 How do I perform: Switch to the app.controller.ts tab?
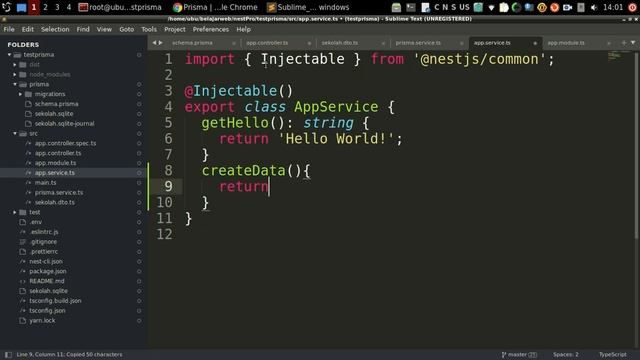[267, 43]
